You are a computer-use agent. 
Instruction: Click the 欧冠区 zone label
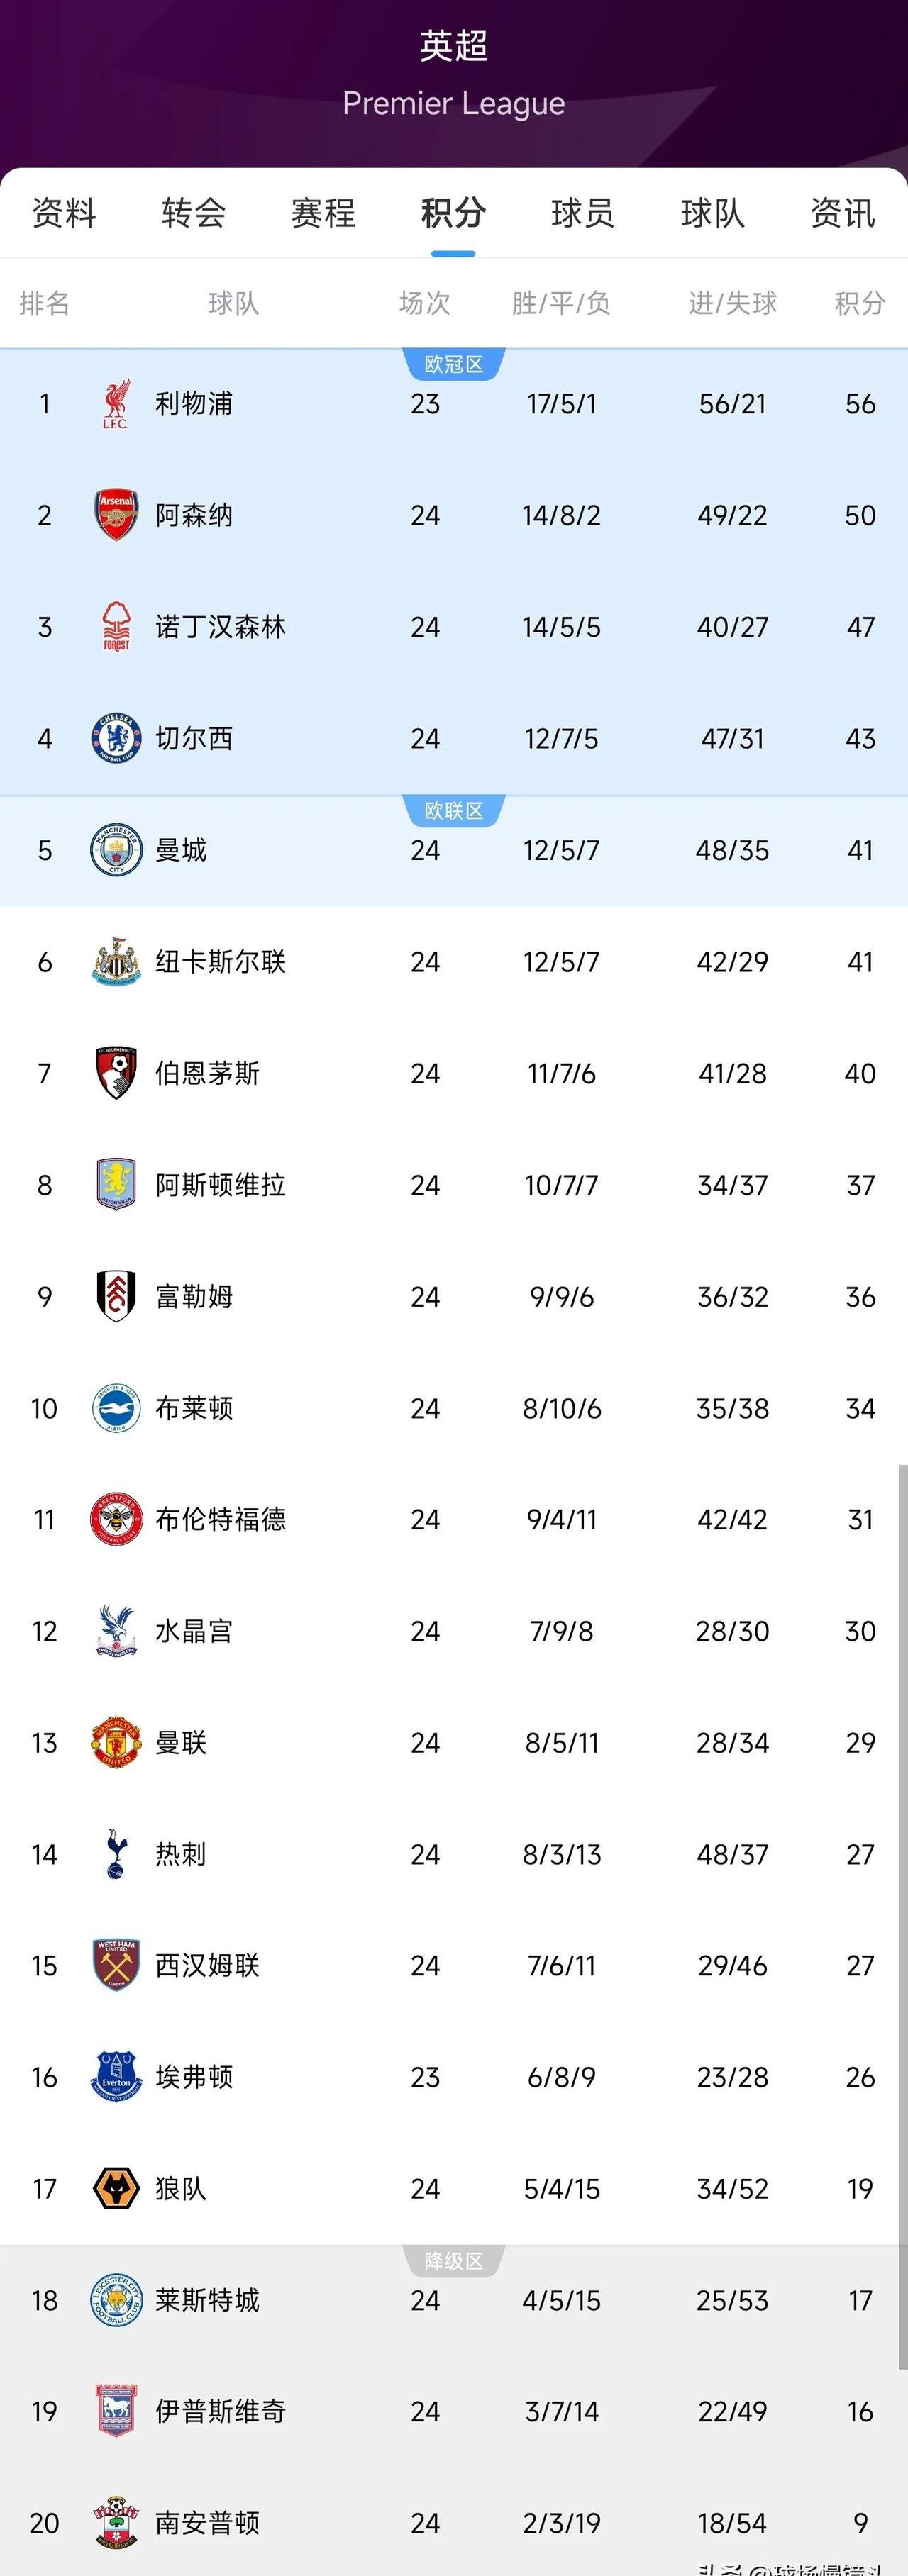click(453, 363)
